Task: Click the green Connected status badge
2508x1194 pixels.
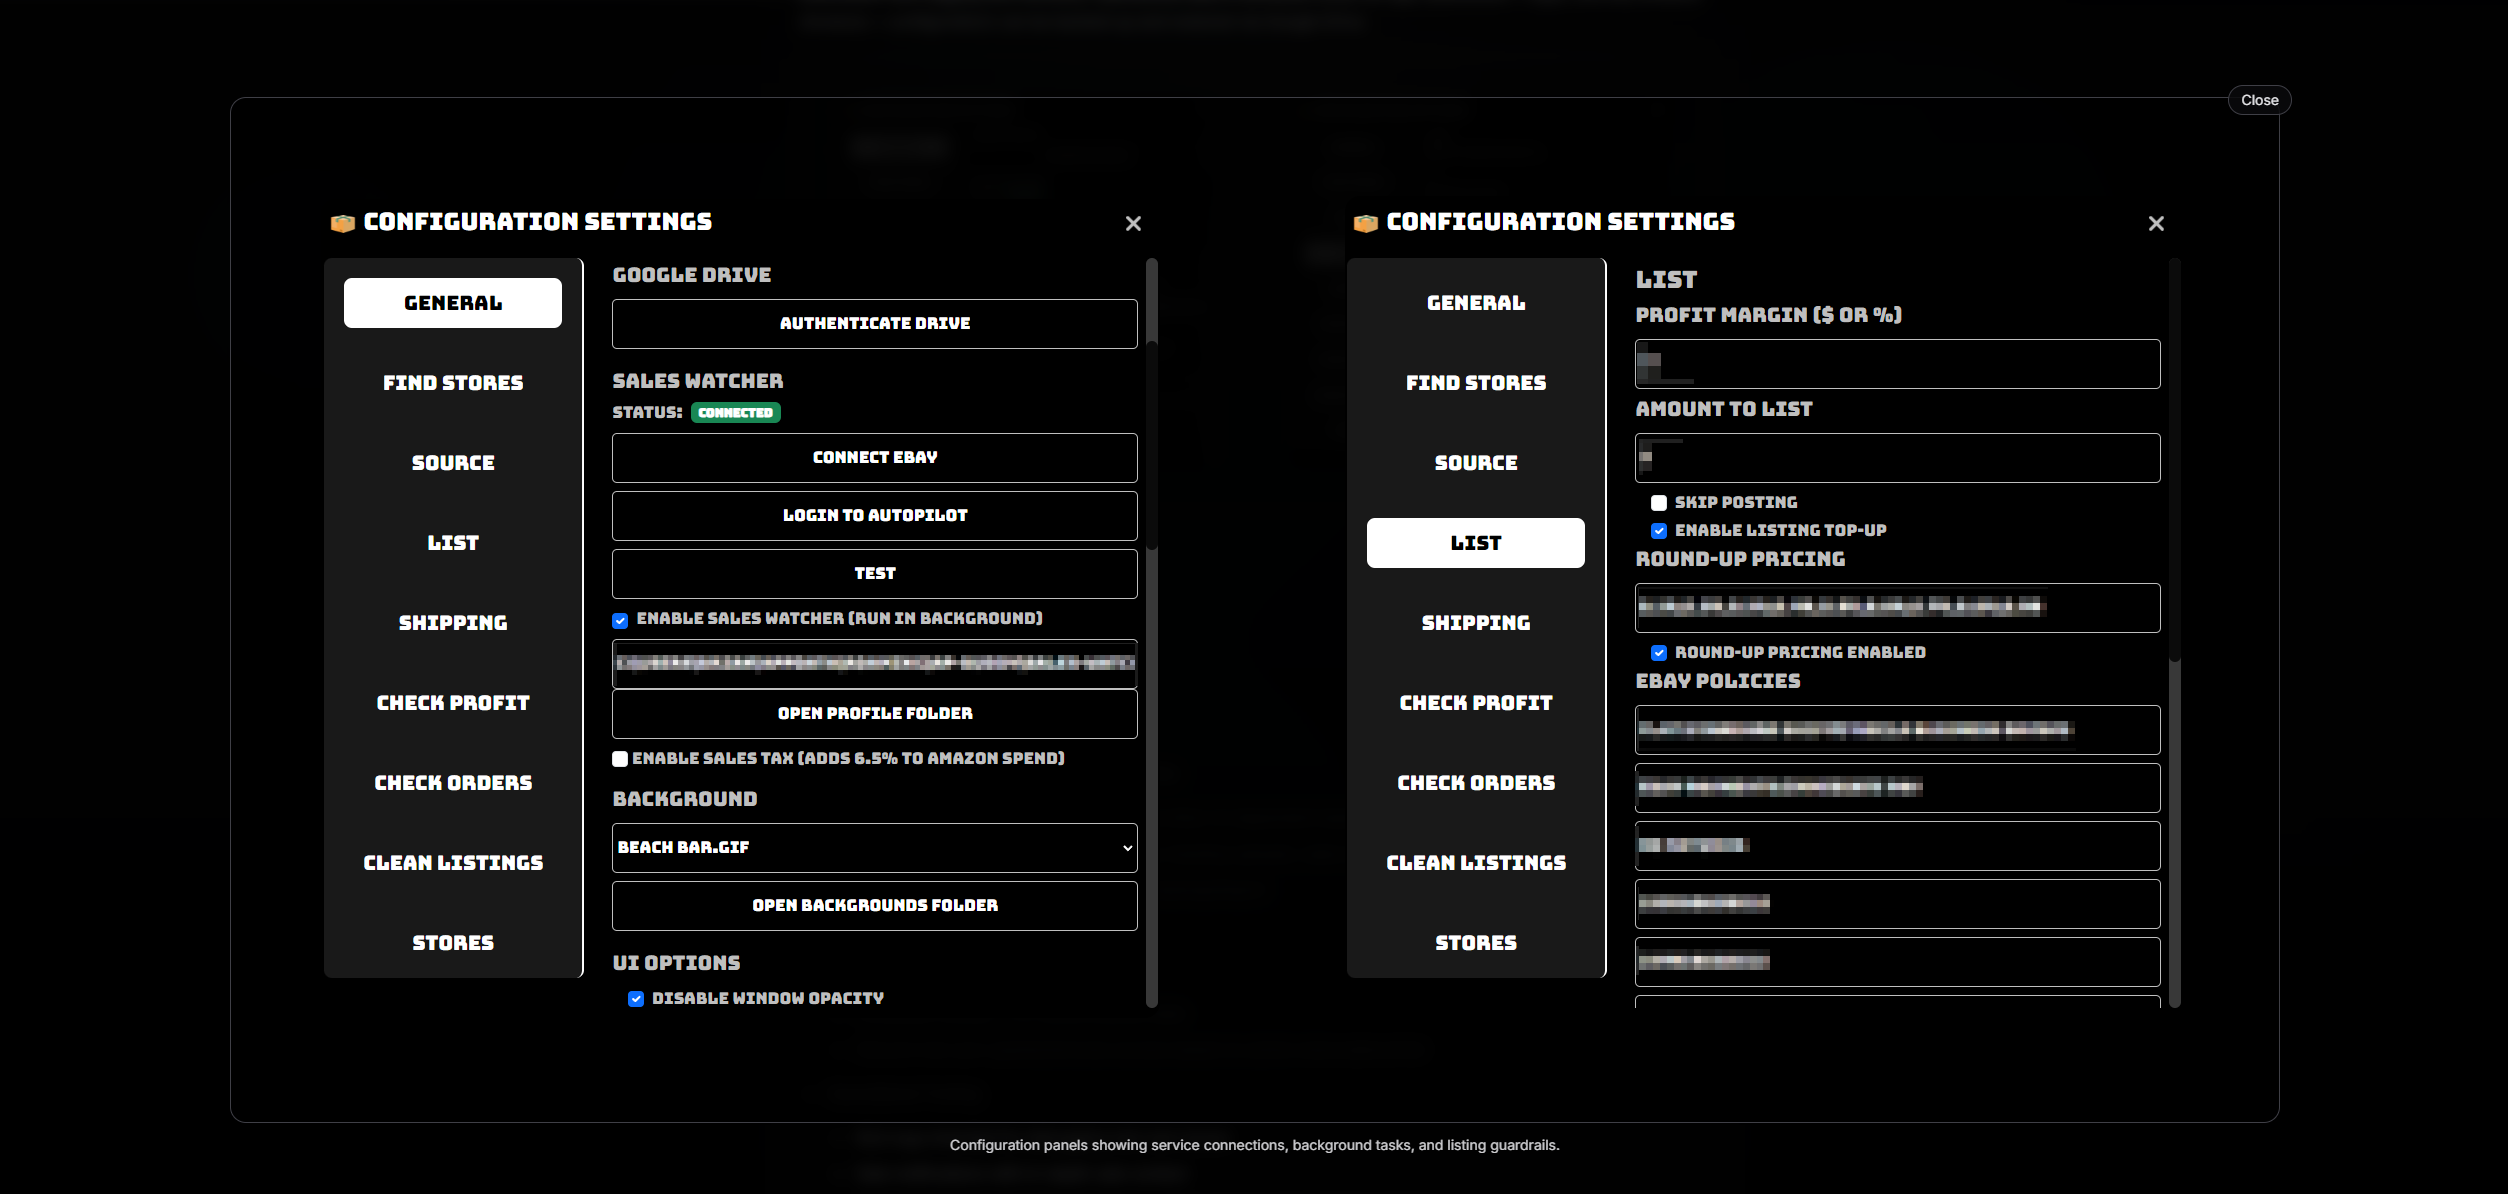Action: click(735, 412)
